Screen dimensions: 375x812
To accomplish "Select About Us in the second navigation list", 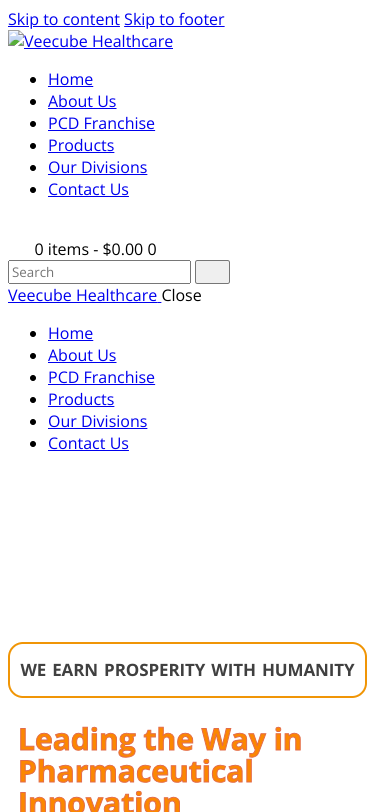I will pyautogui.click(x=82, y=355).
